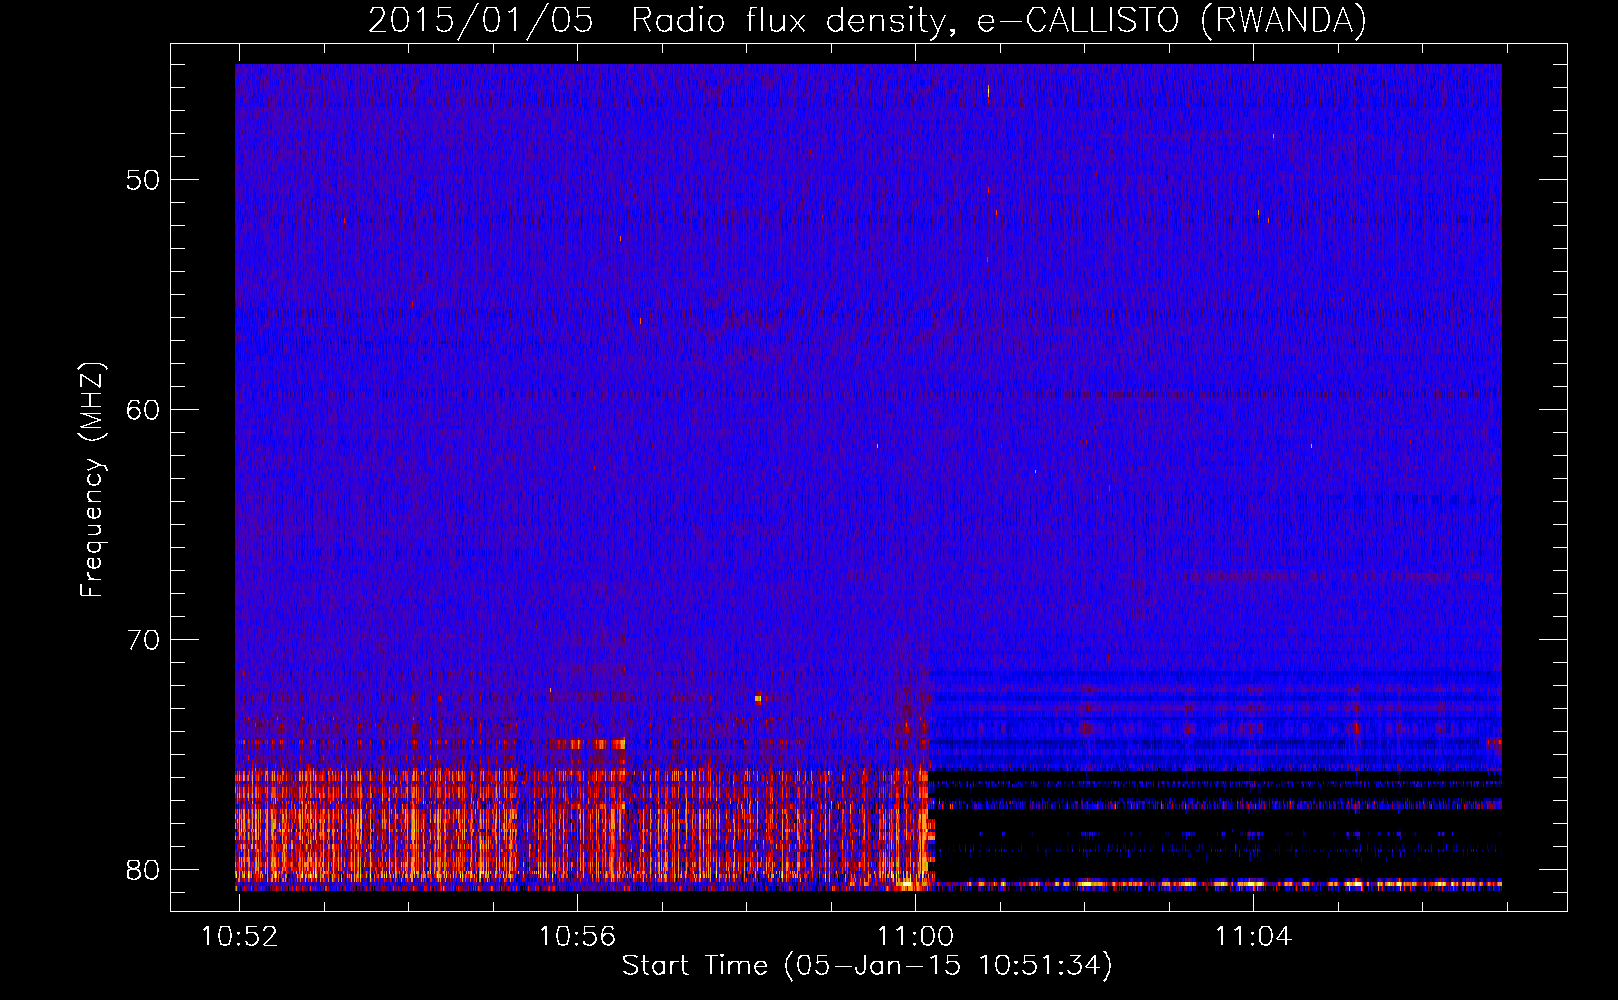Click the bright yellow spot near 10:58

click(x=758, y=698)
